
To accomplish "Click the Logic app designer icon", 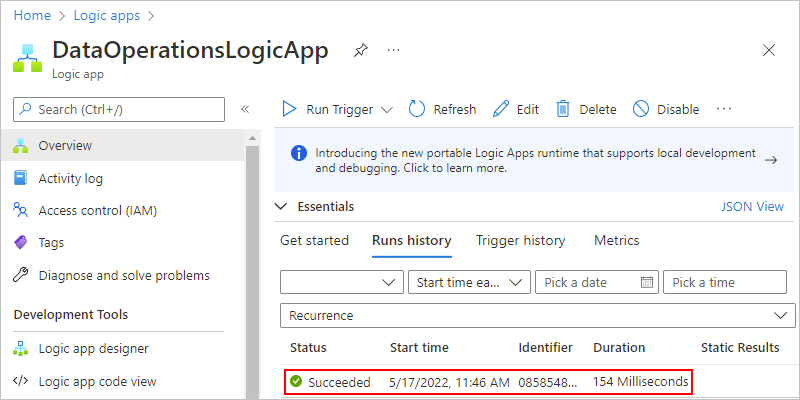I will point(21,348).
